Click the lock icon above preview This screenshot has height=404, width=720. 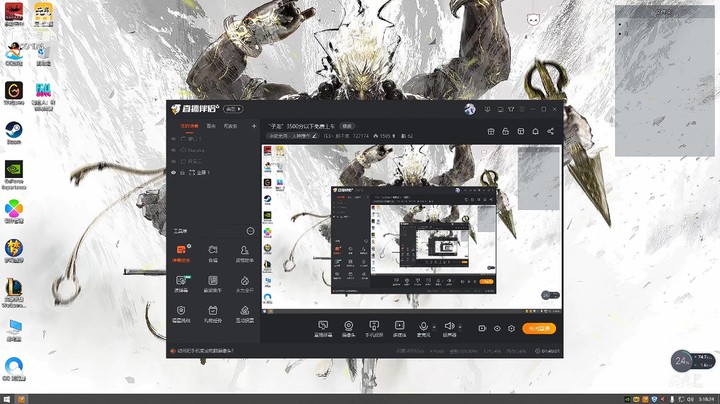pyautogui.click(x=506, y=131)
